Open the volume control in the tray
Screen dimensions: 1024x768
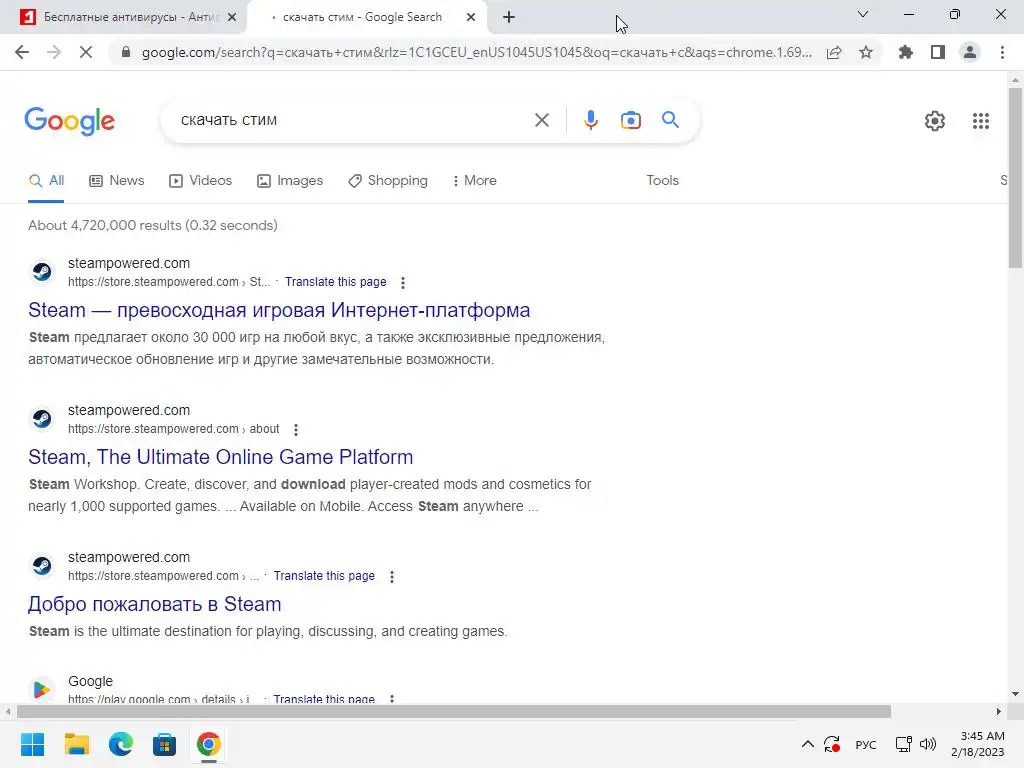click(927, 744)
